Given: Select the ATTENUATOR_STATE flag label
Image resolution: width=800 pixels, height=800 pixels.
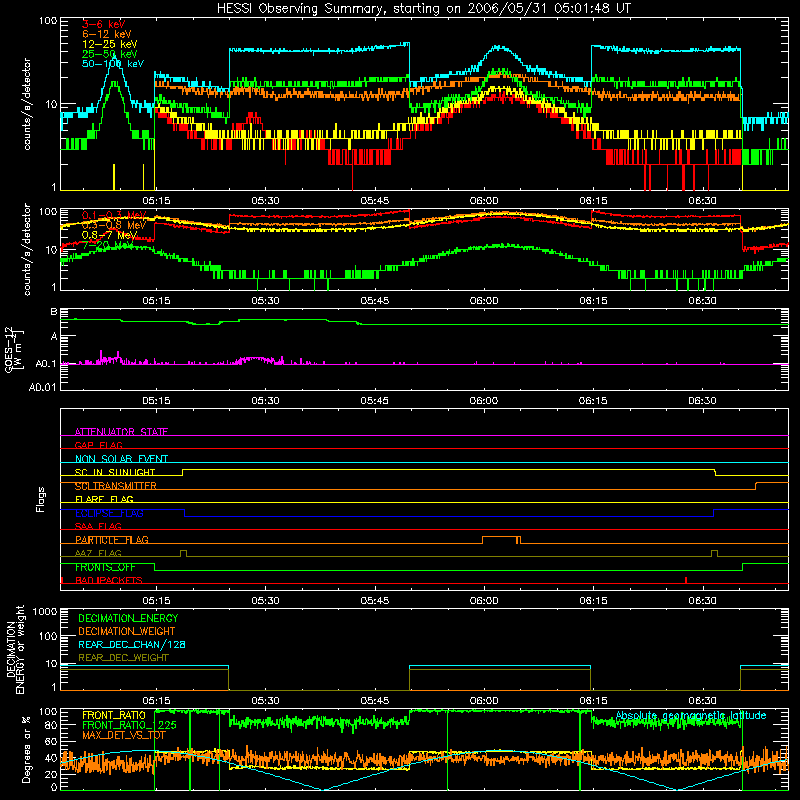Looking at the screenshot, I should [x=121, y=432].
